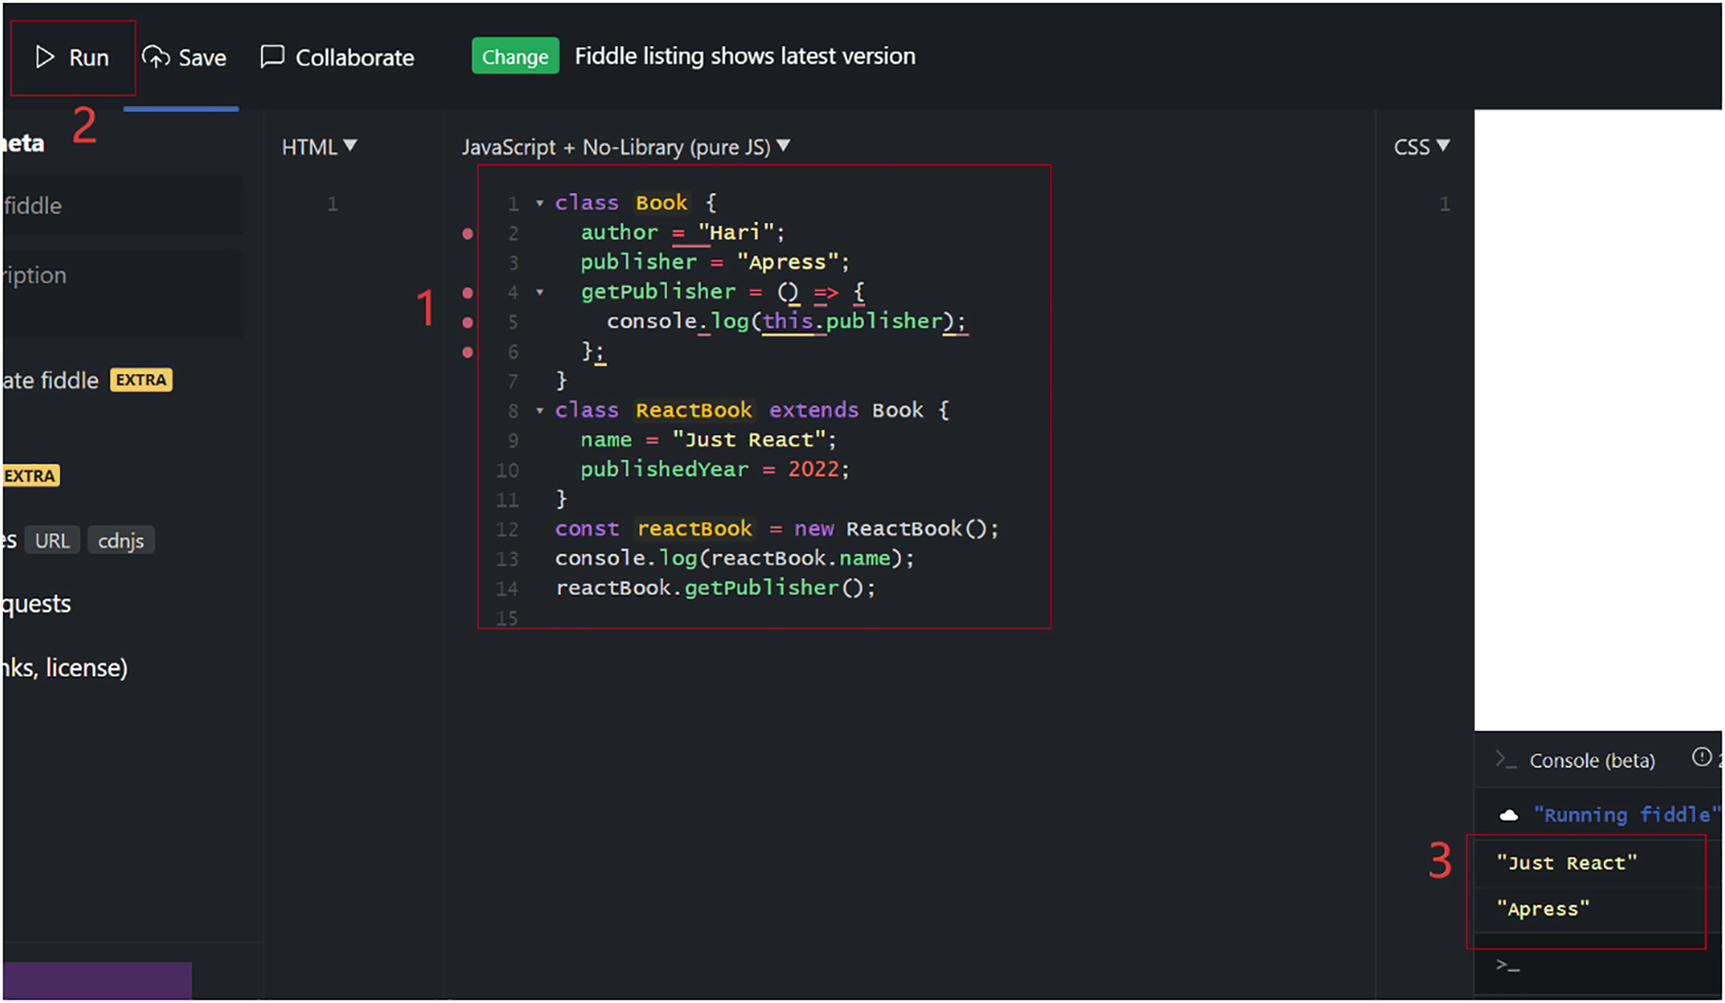The height and width of the screenshot is (1003, 1725).
Task: Click the console command input line
Action: (x=1600, y=966)
